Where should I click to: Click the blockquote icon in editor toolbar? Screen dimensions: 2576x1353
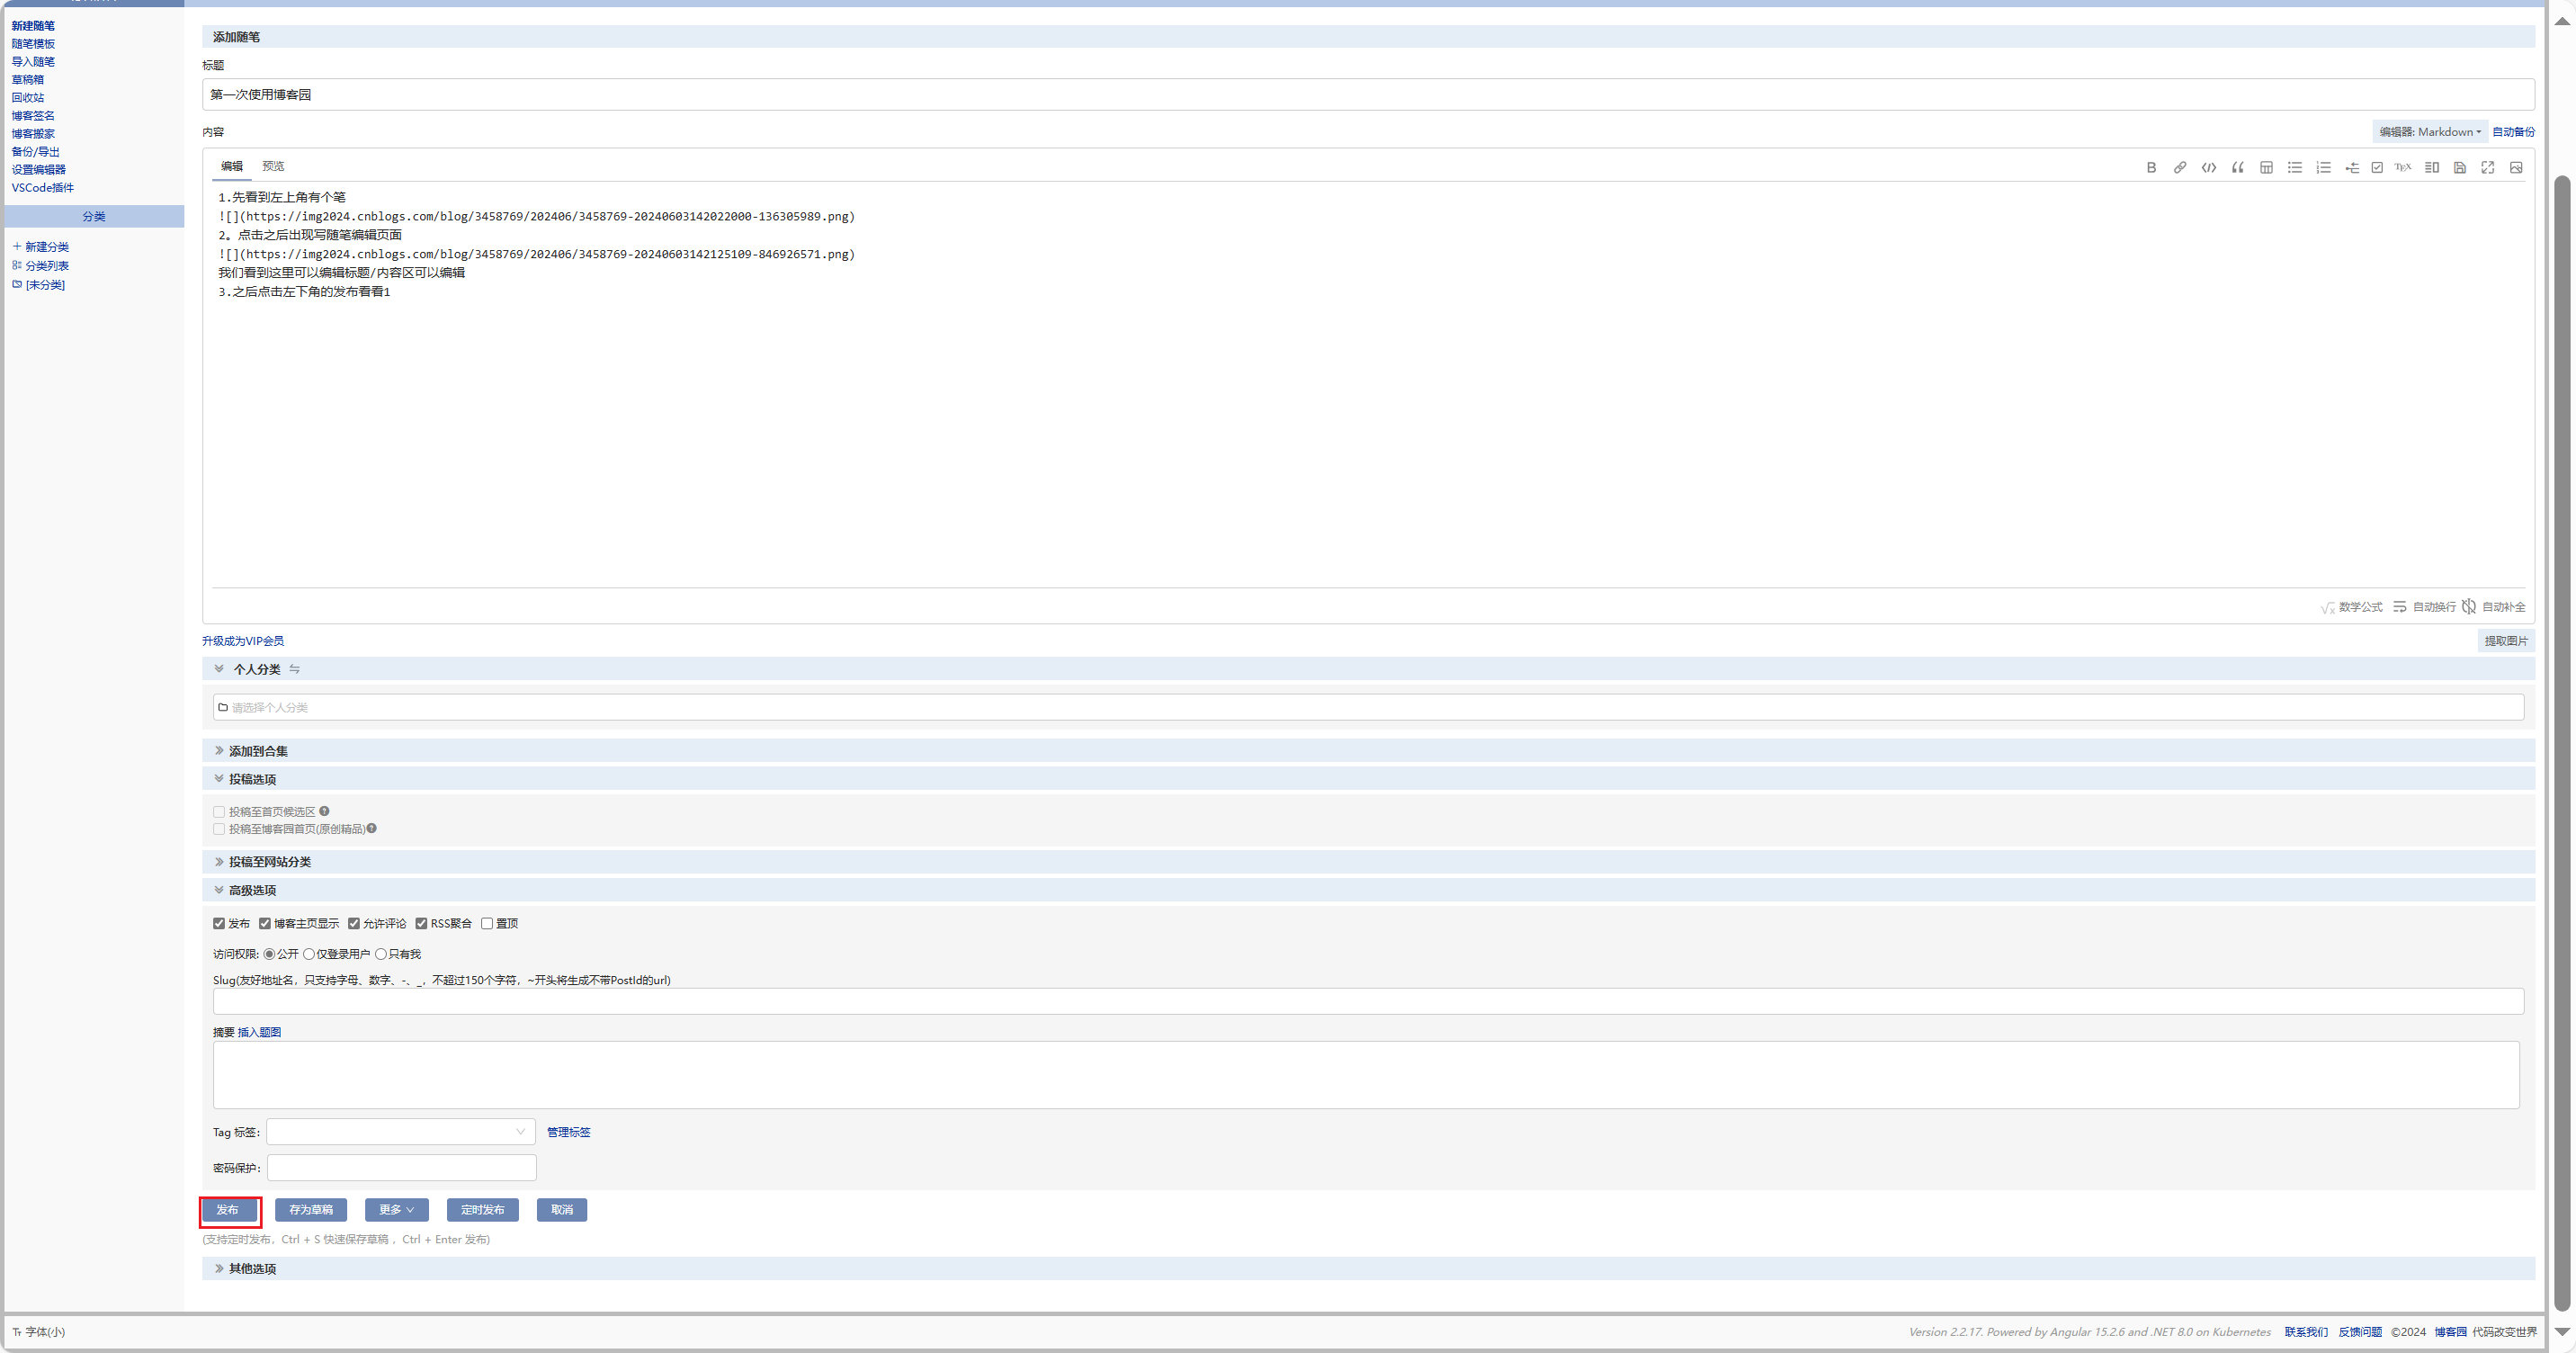click(2237, 167)
